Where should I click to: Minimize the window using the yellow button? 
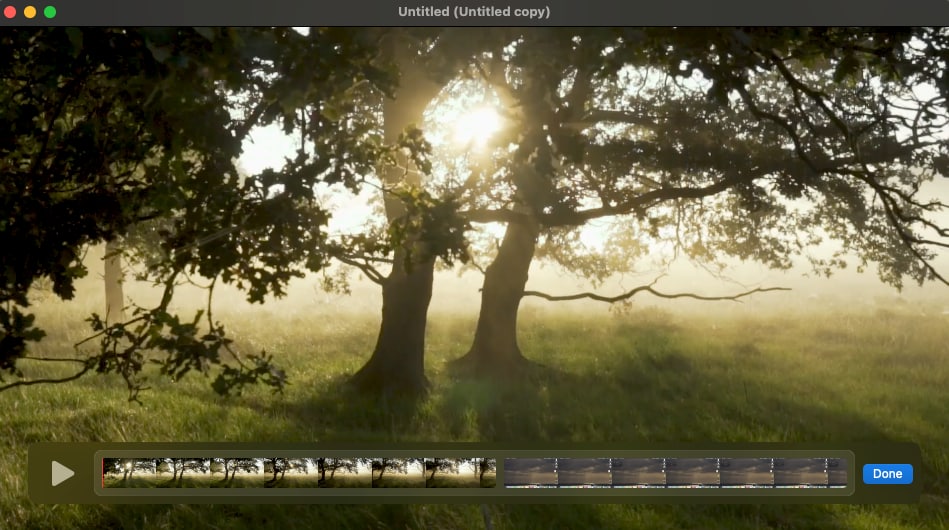coord(30,12)
